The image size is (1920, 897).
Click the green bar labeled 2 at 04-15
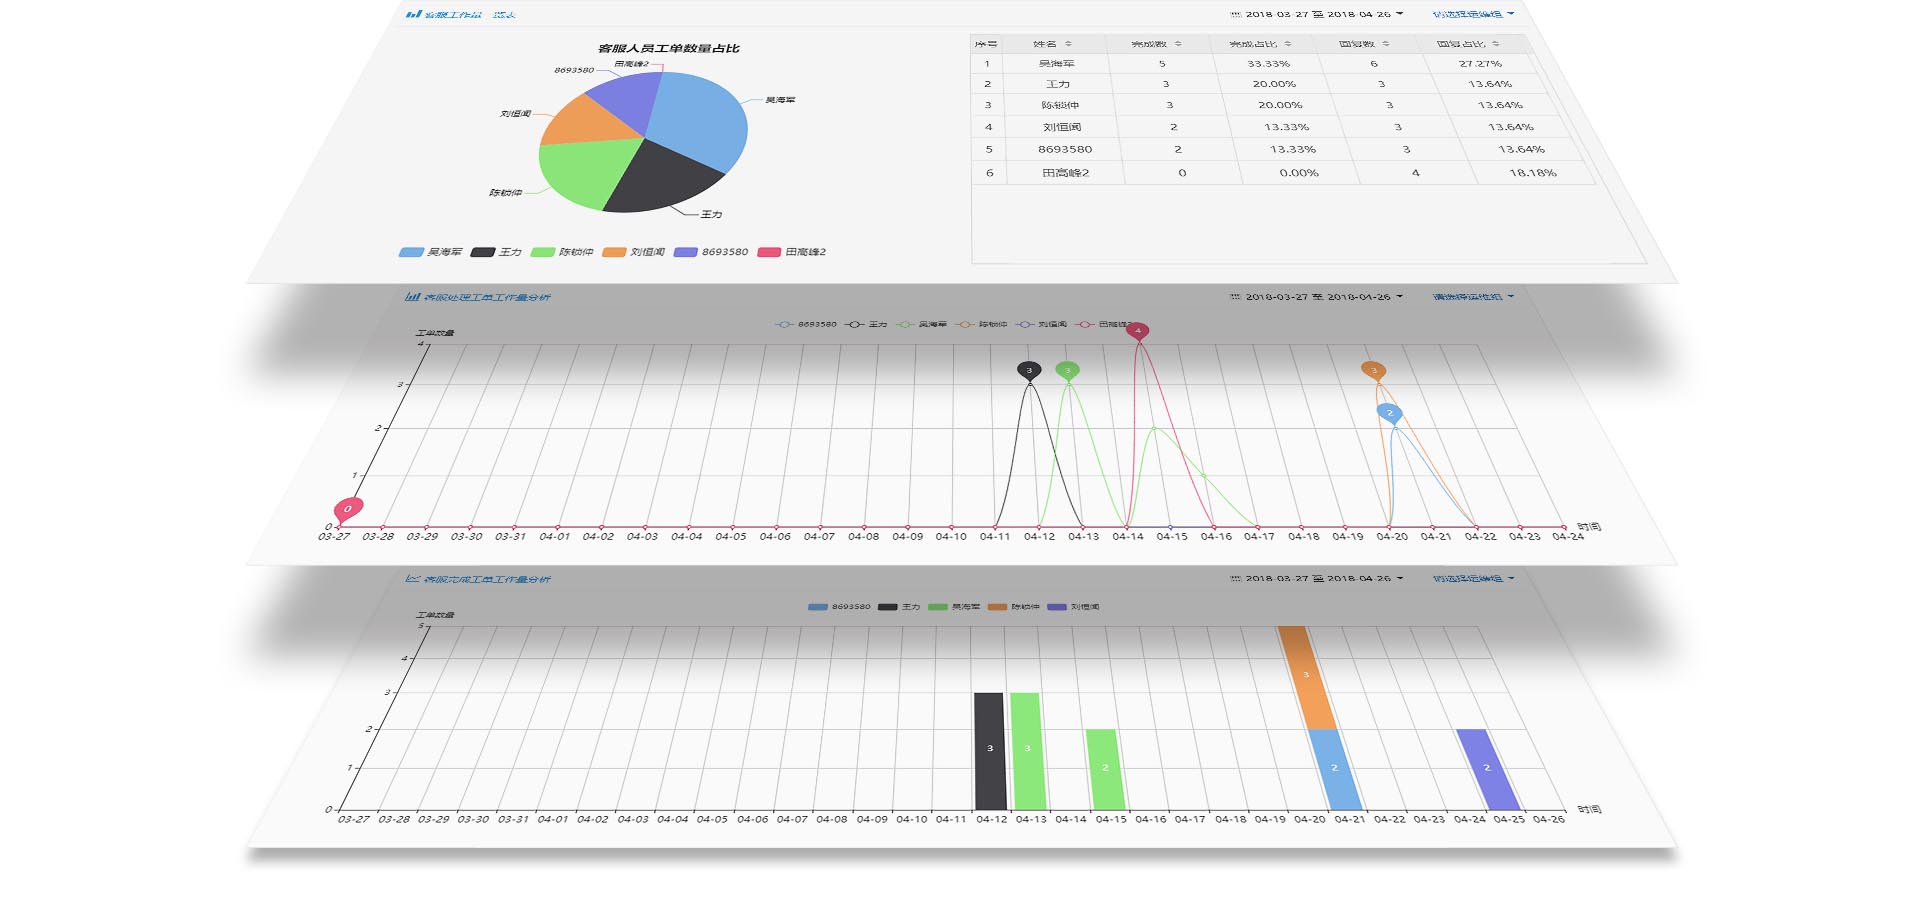click(x=1105, y=769)
